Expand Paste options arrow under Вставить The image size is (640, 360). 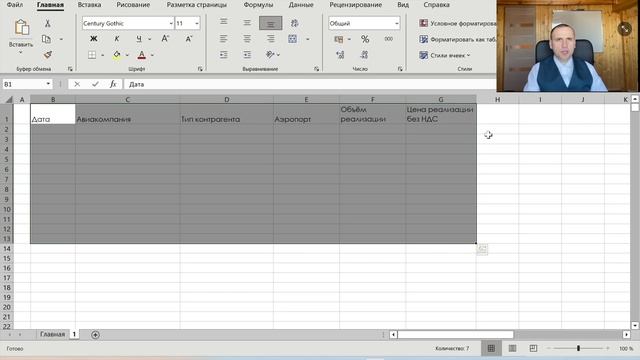click(x=21, y=53)
